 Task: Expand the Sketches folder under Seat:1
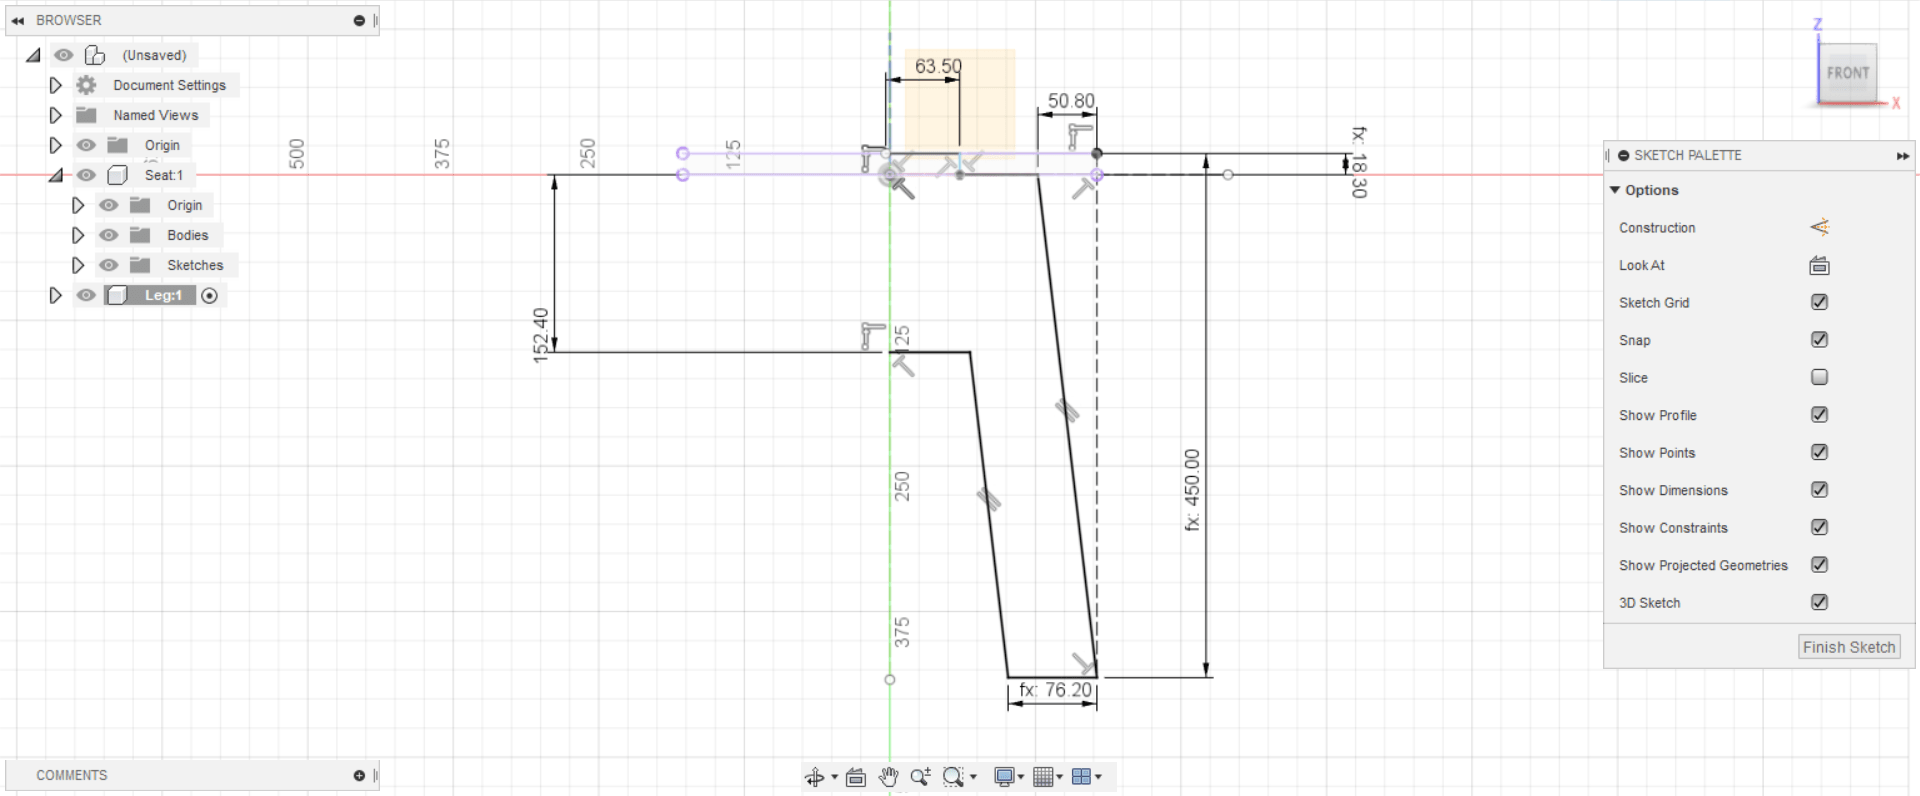tap(78, 265)
